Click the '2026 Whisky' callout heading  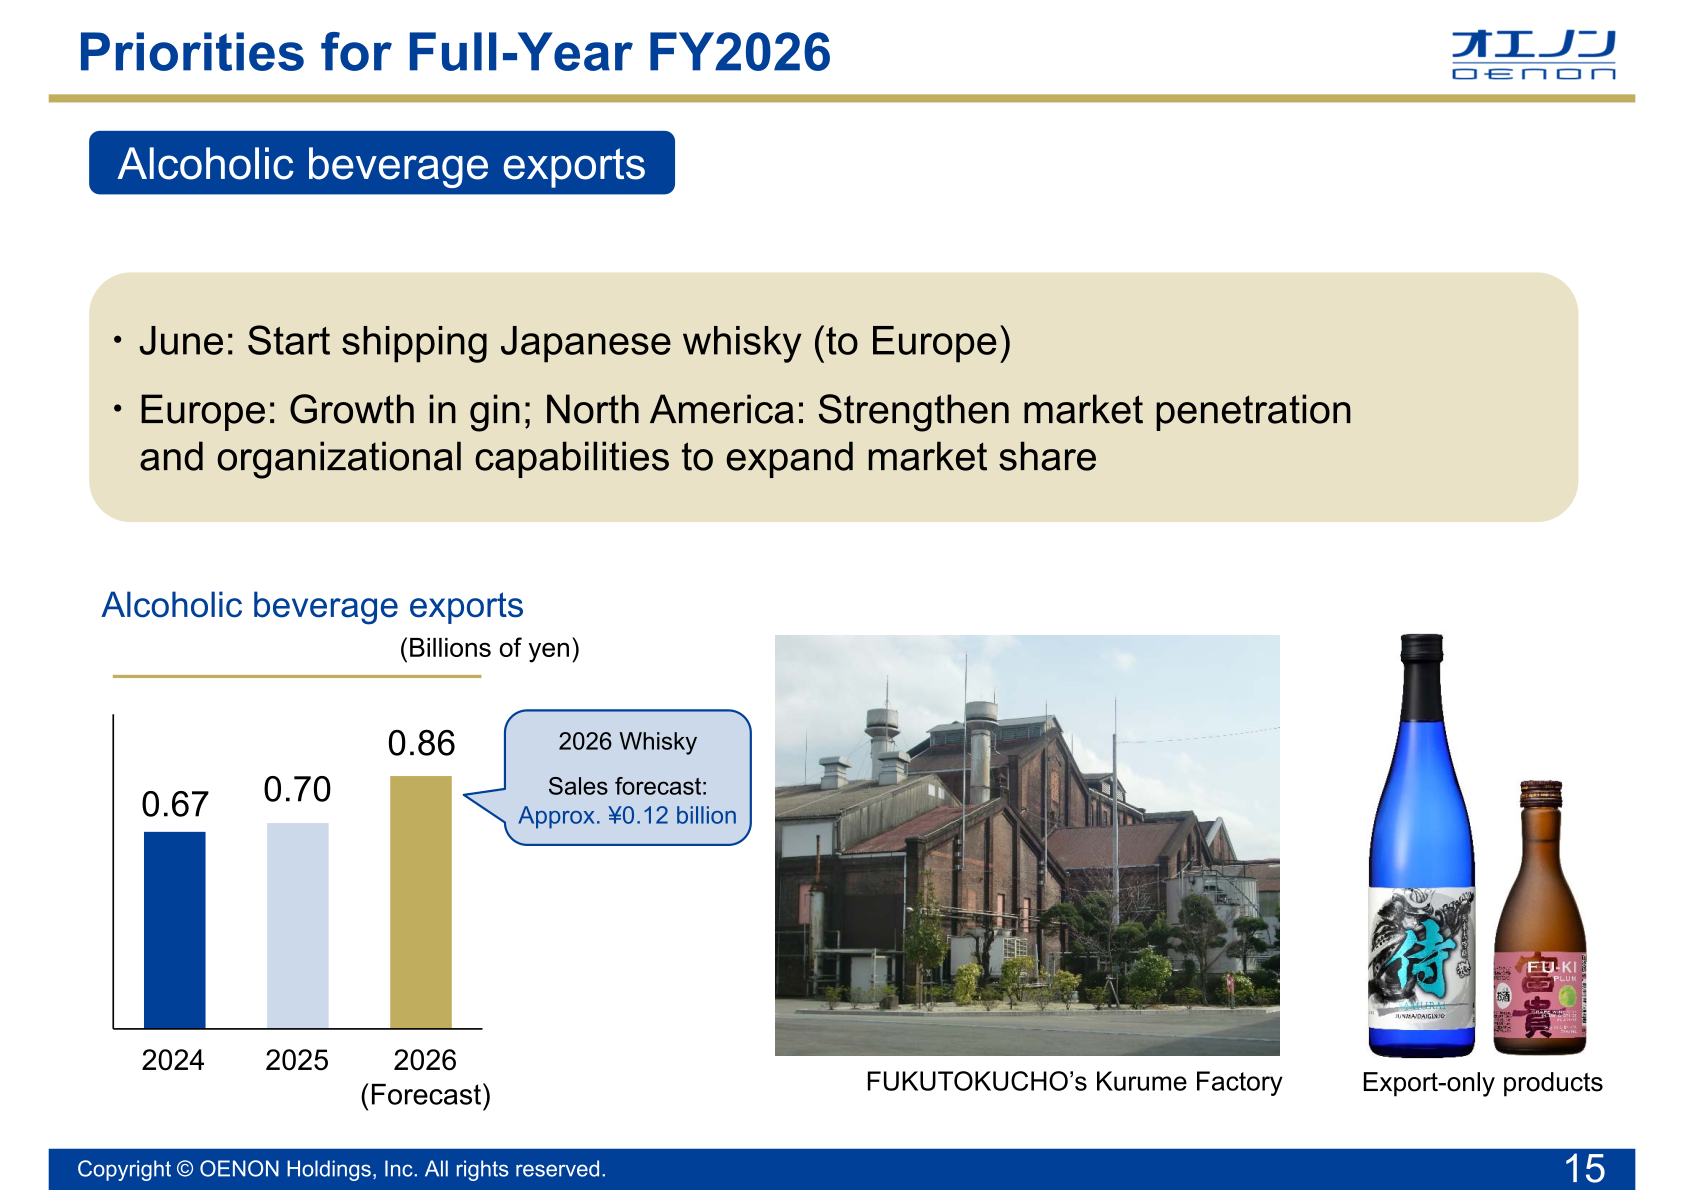tap(627, 741)
